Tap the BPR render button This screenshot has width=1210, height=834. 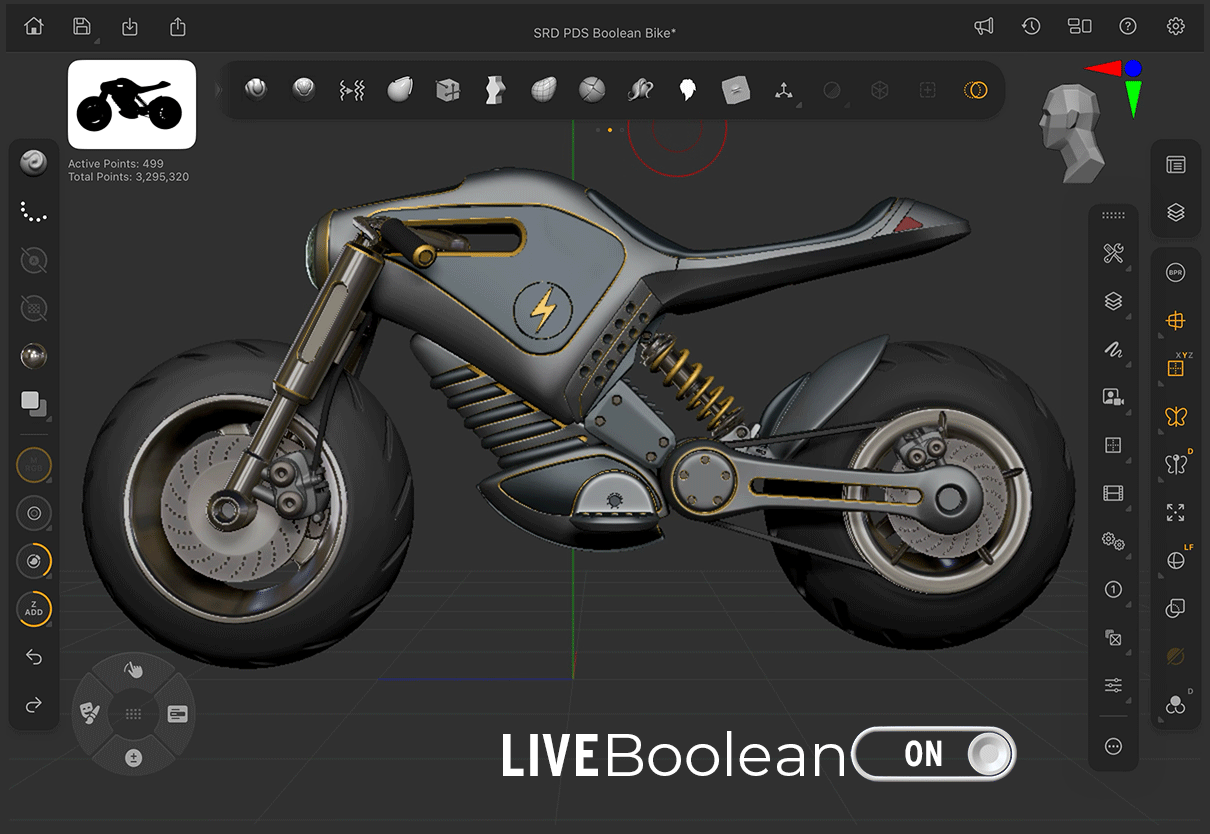click(x=1175, y=272)
